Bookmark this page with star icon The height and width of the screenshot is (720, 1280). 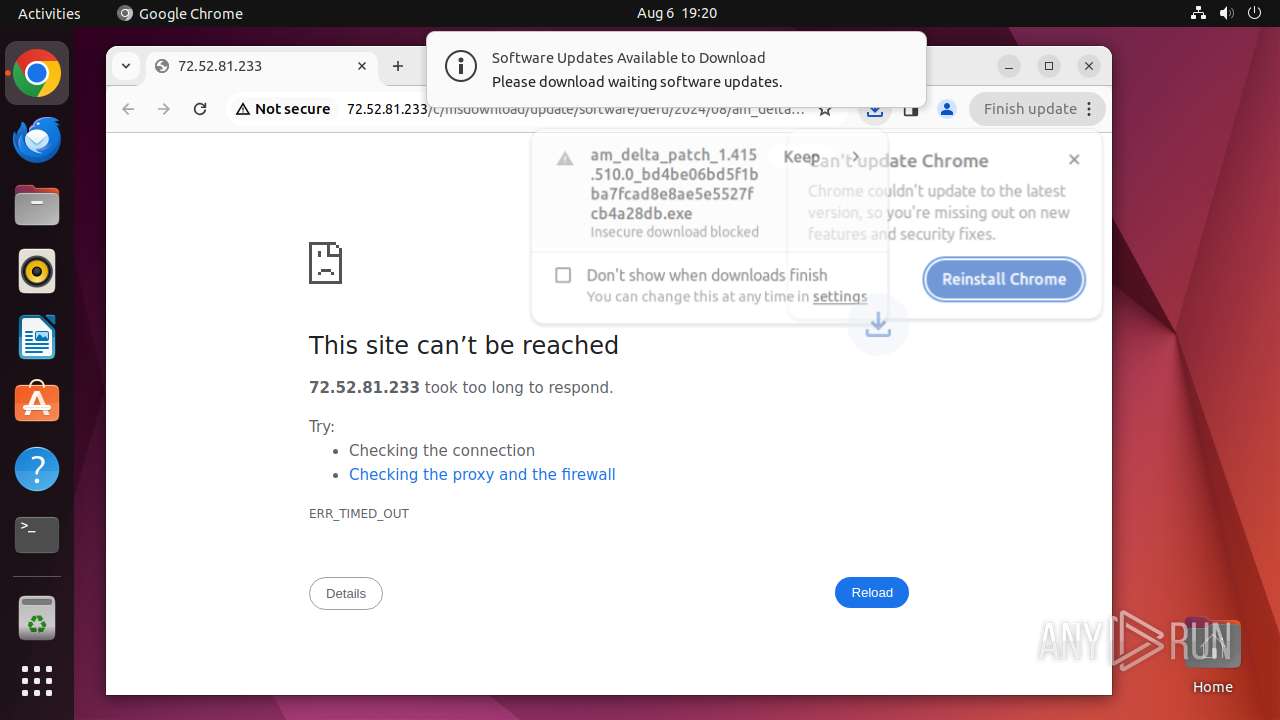click(825, 110)
